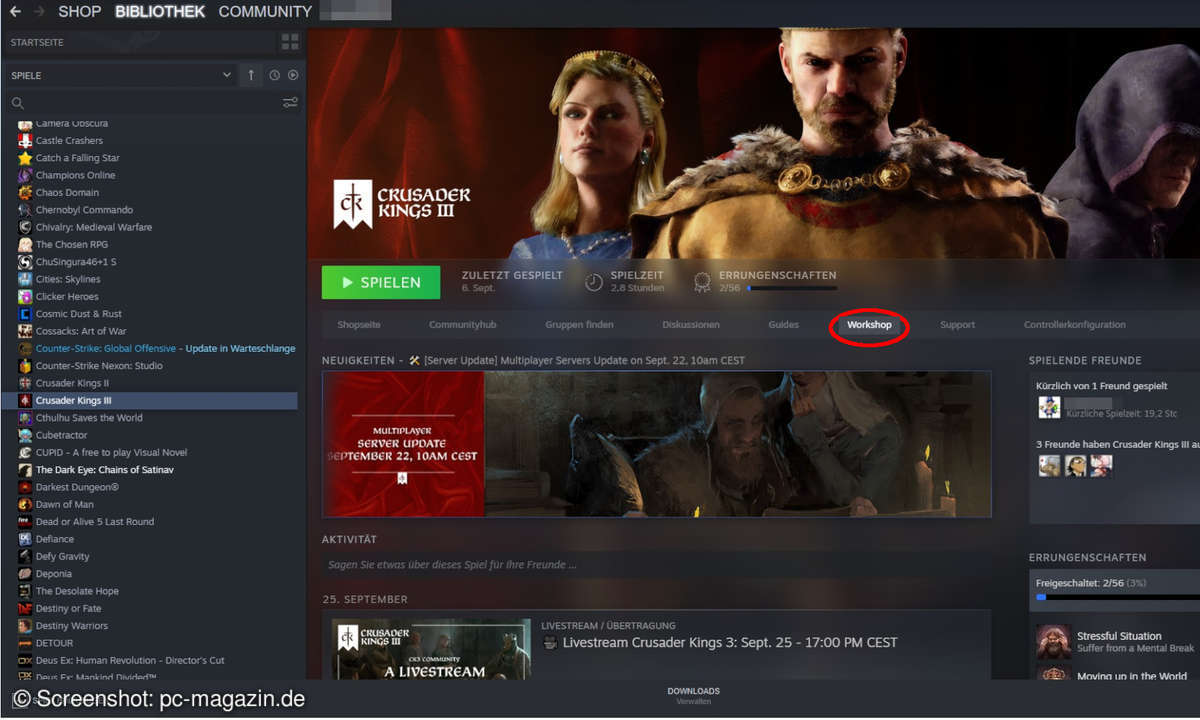This screenshot has width=1200, height=720.
Task: Click first friend avatar owning Crusader Kings III
Action: [1049, 465]
